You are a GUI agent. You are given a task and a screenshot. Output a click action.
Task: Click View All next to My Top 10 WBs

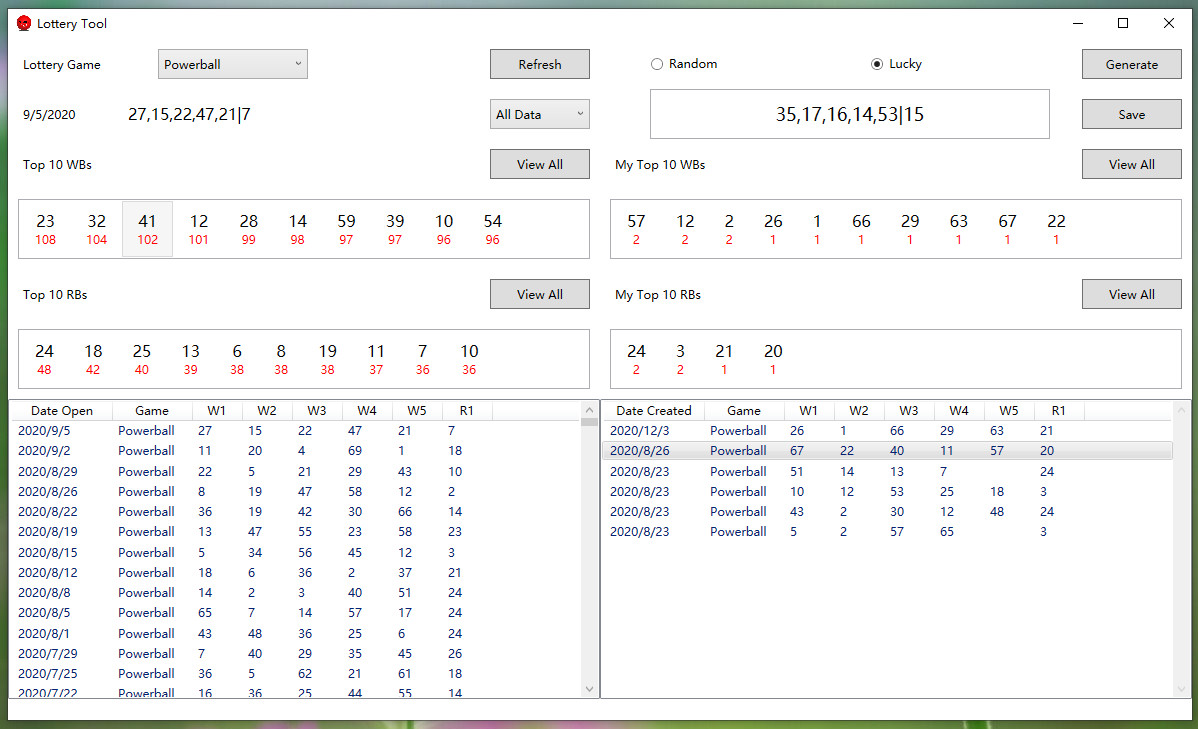1131,164
